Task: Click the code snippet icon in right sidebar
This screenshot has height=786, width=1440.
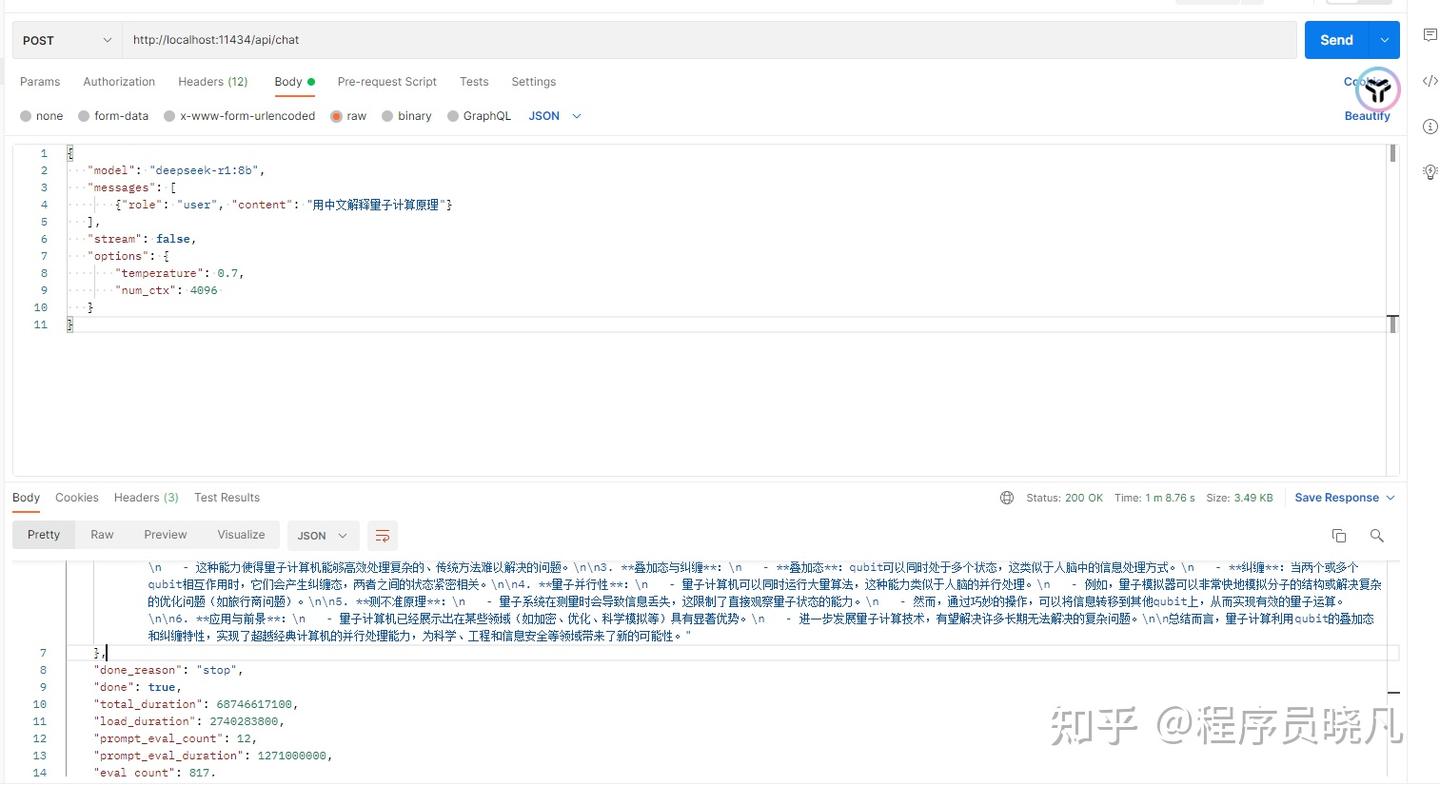Action: 1430,81
